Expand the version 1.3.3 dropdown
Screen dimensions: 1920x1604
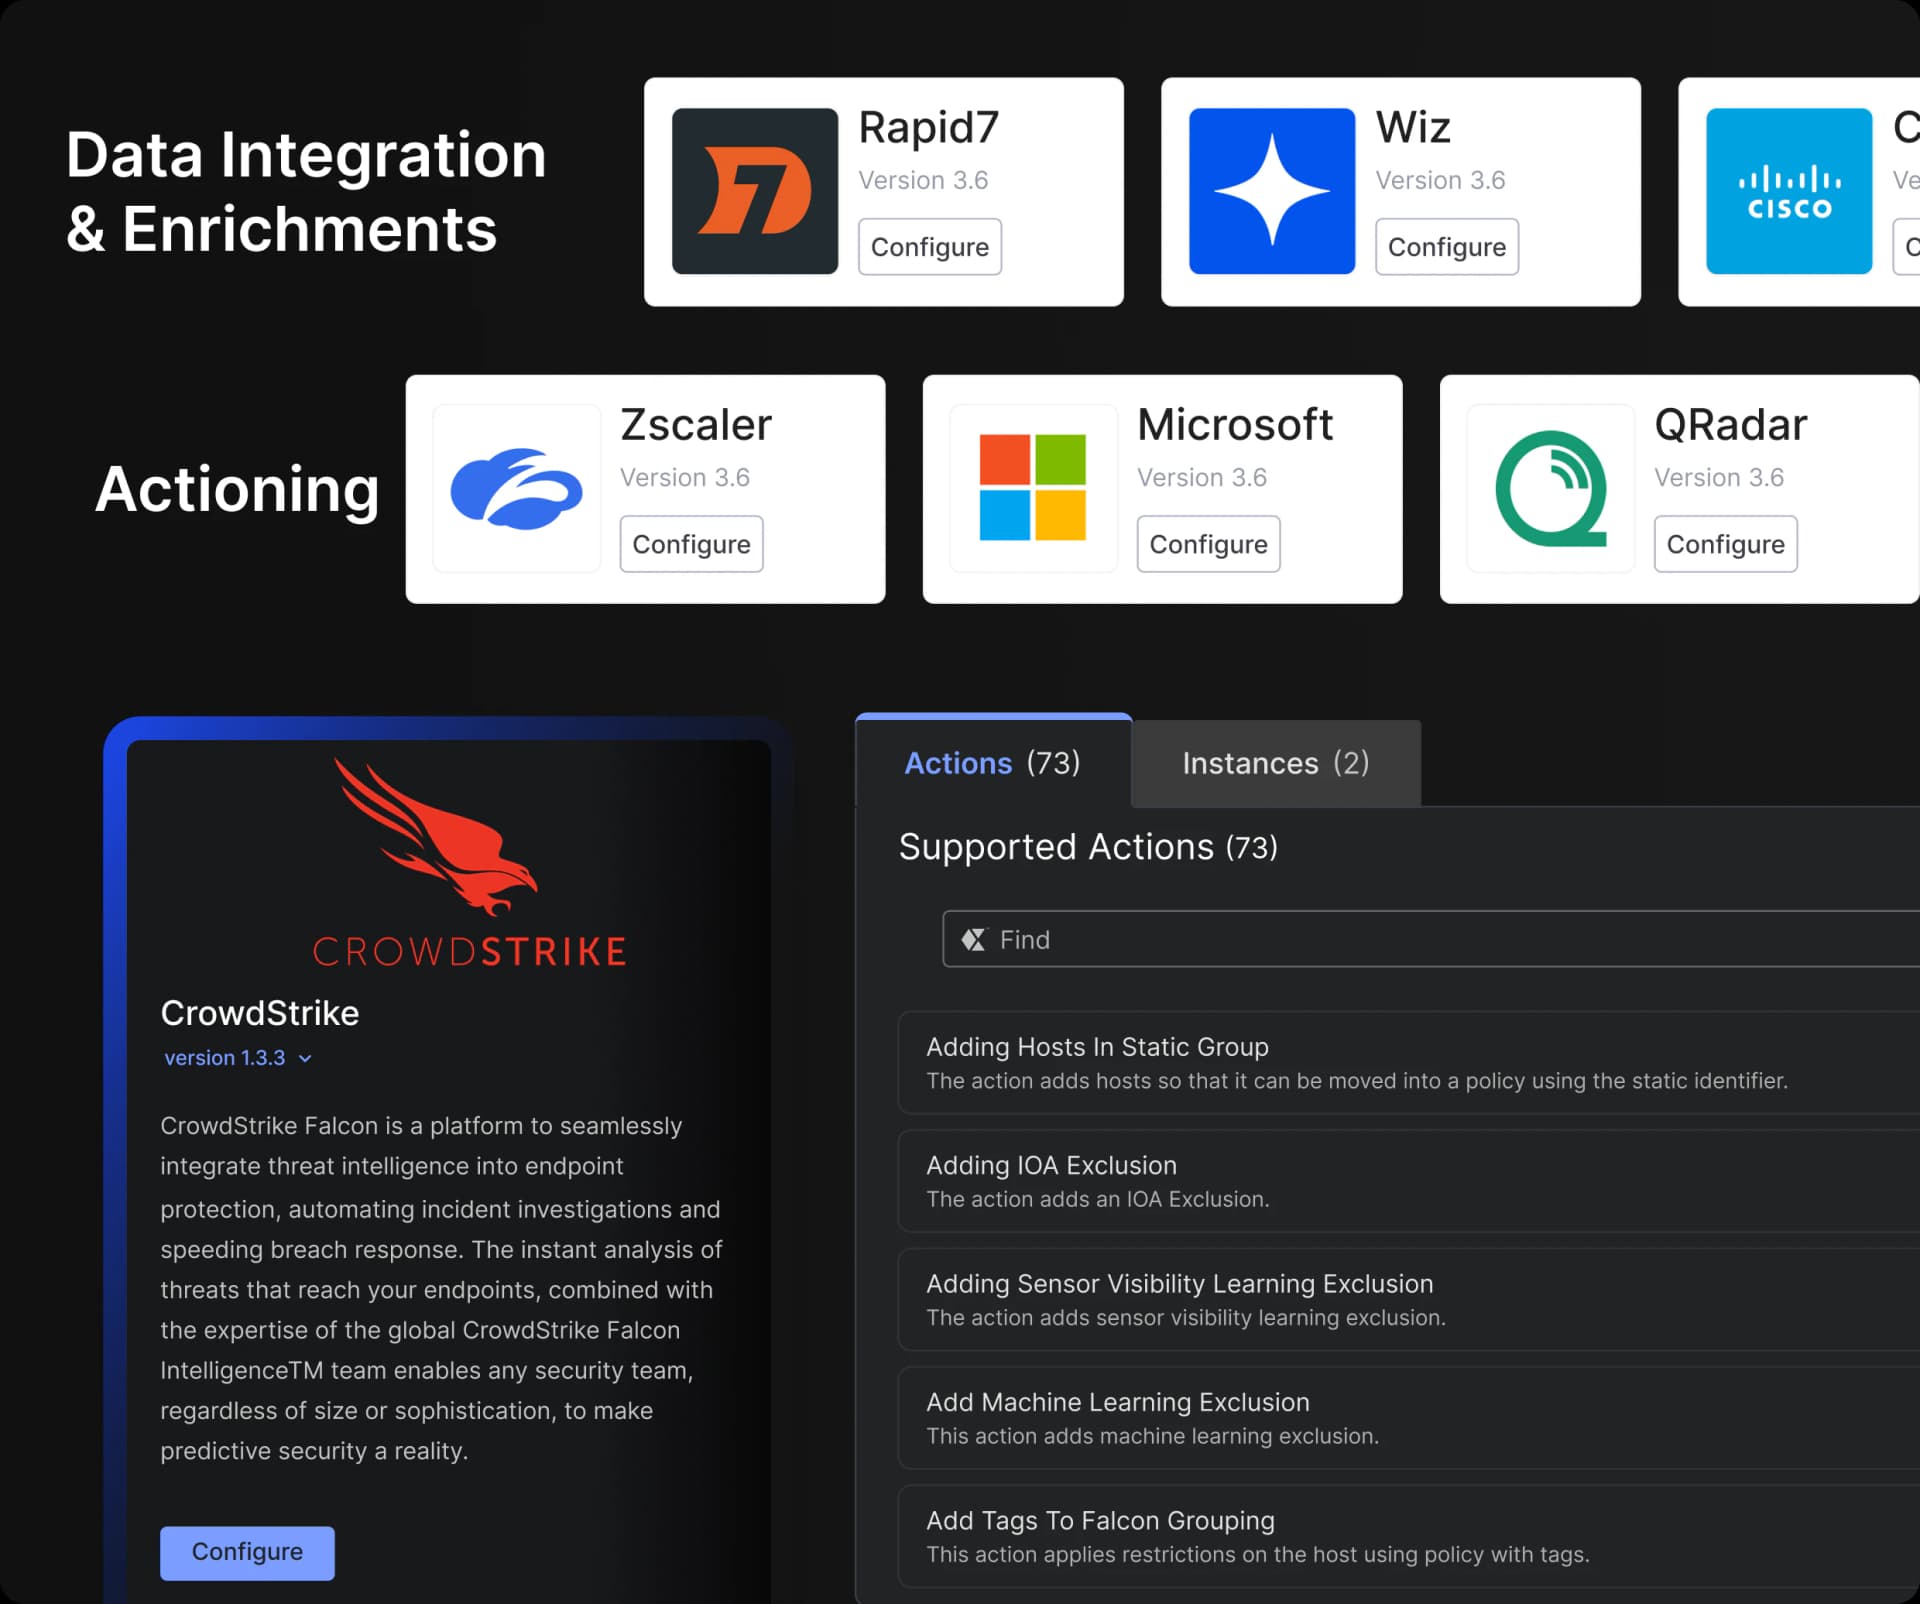pyautogui.click(x=238, y=1057)
